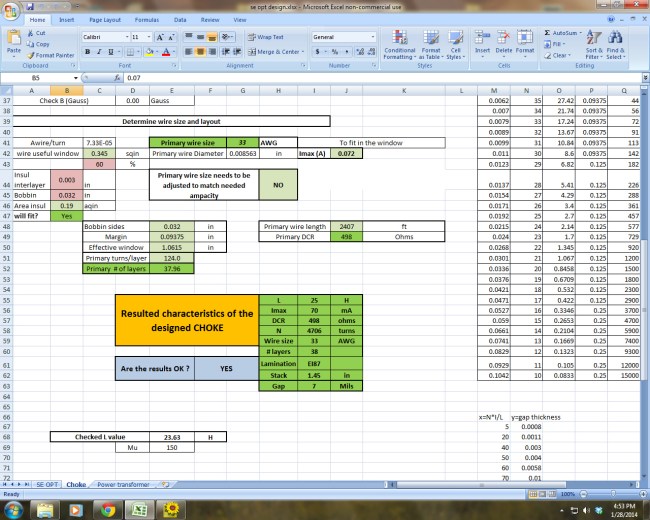The width and height of the screenshot is (650, 520).
Task: Select the Power transformer sheet tab
Action: (124, 484)
